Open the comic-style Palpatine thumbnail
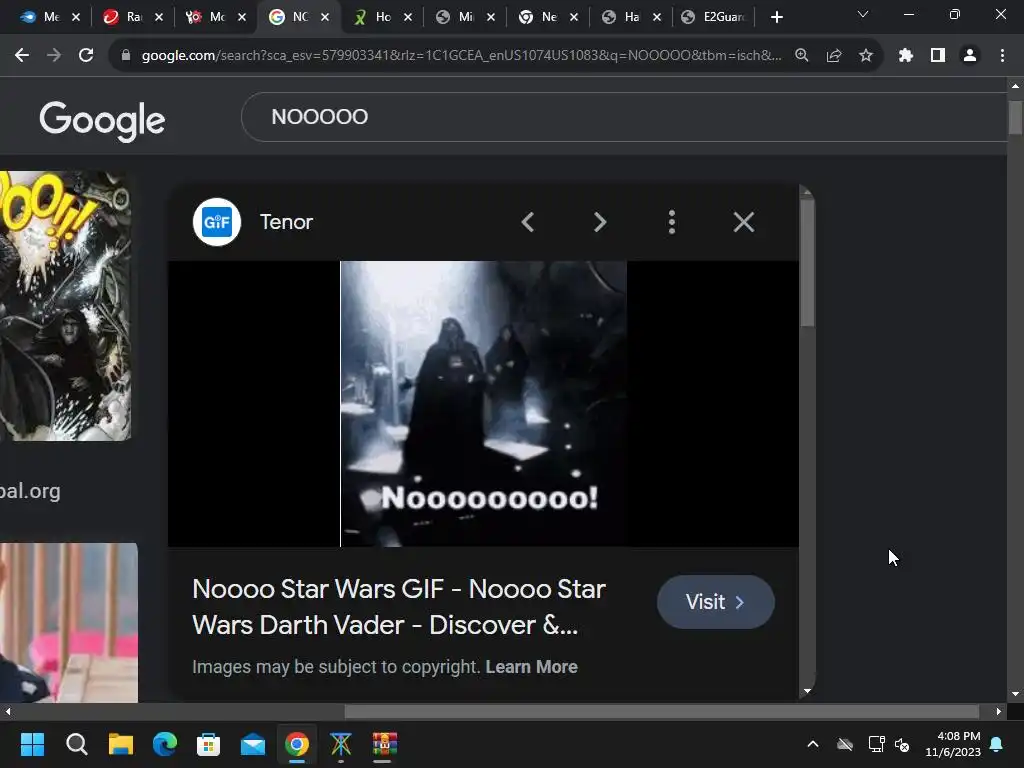Image resolution: width=1024 pixels, height=768 pixels. click(x=65, y=306)
